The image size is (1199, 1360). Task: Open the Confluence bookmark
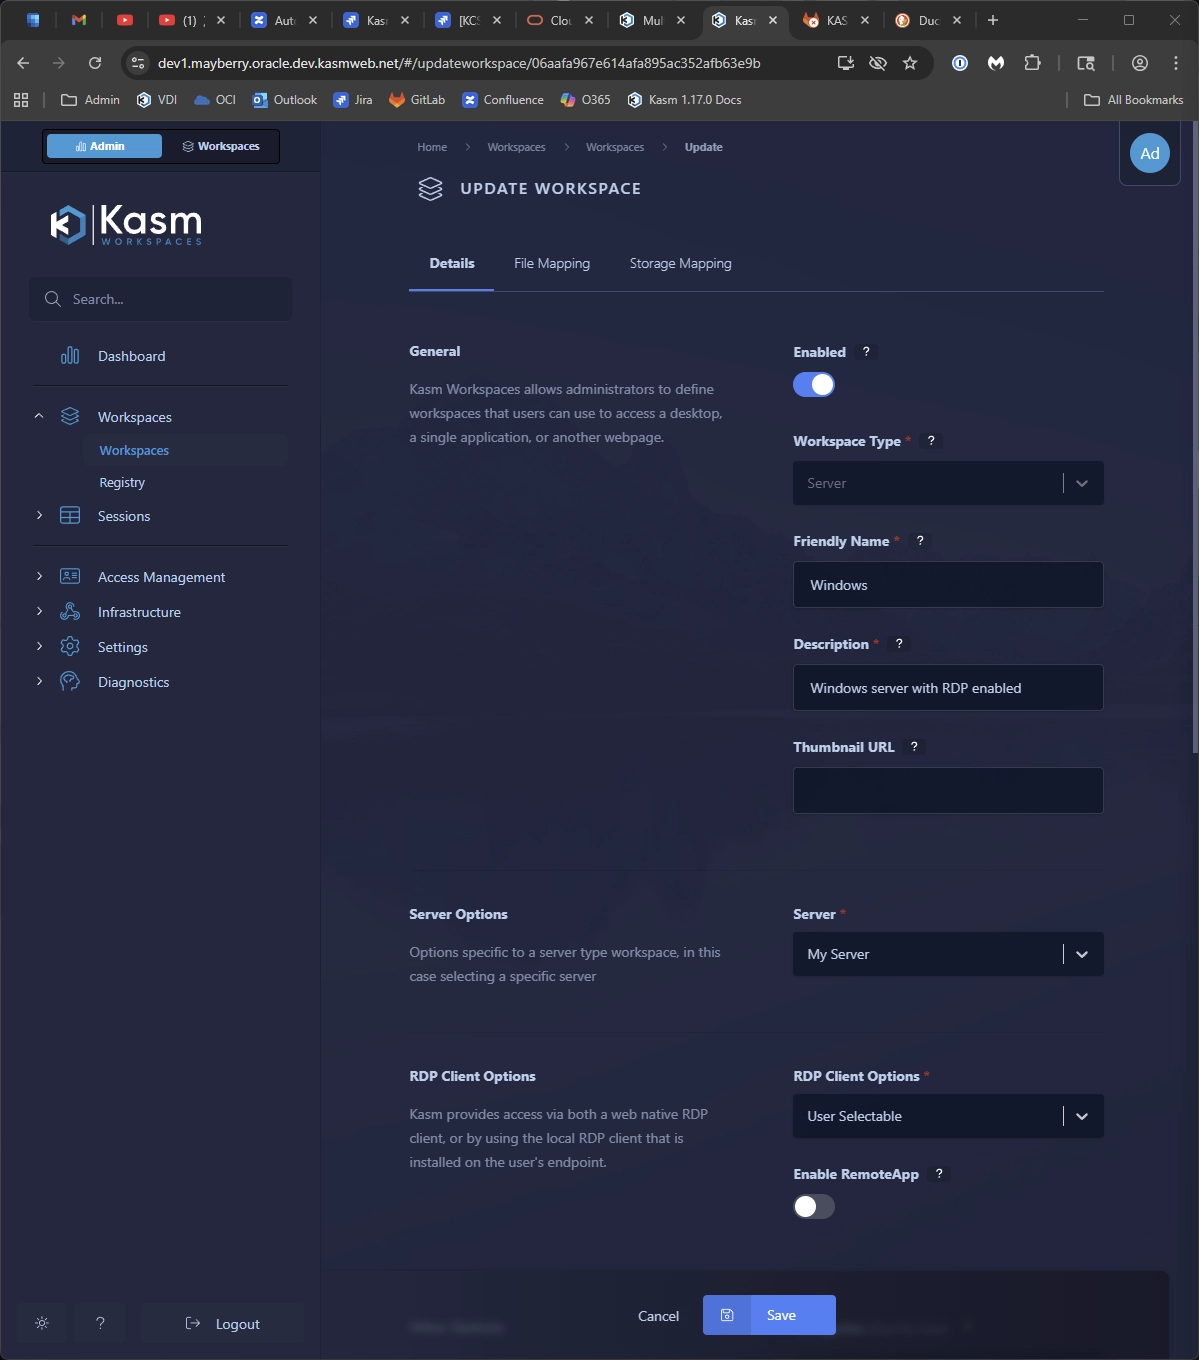[x=503, y=100]
